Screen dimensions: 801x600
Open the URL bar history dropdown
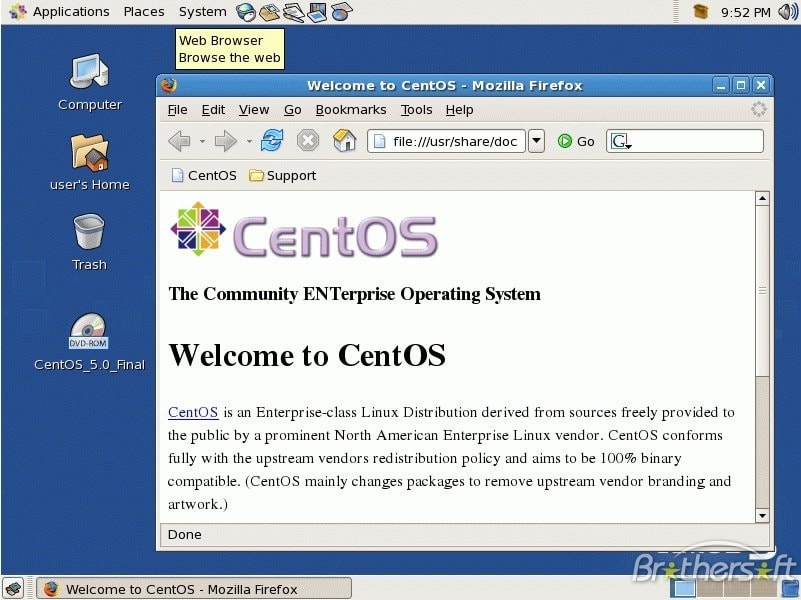(x=536, y=141)
